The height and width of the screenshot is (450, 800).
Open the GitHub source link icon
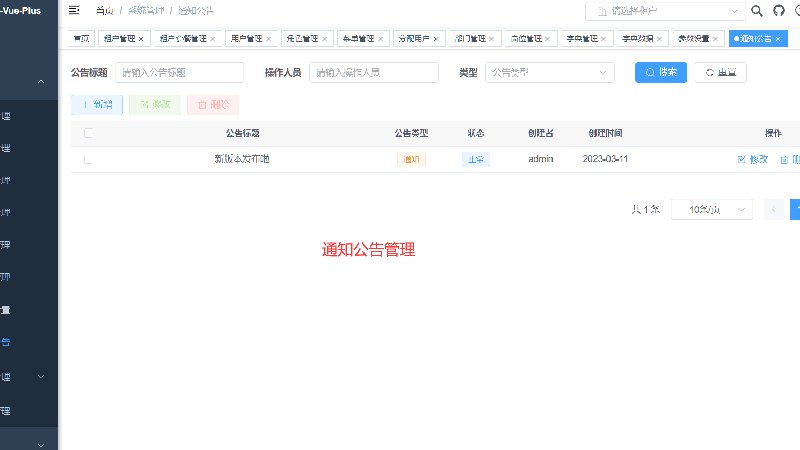tap(779, 11)
